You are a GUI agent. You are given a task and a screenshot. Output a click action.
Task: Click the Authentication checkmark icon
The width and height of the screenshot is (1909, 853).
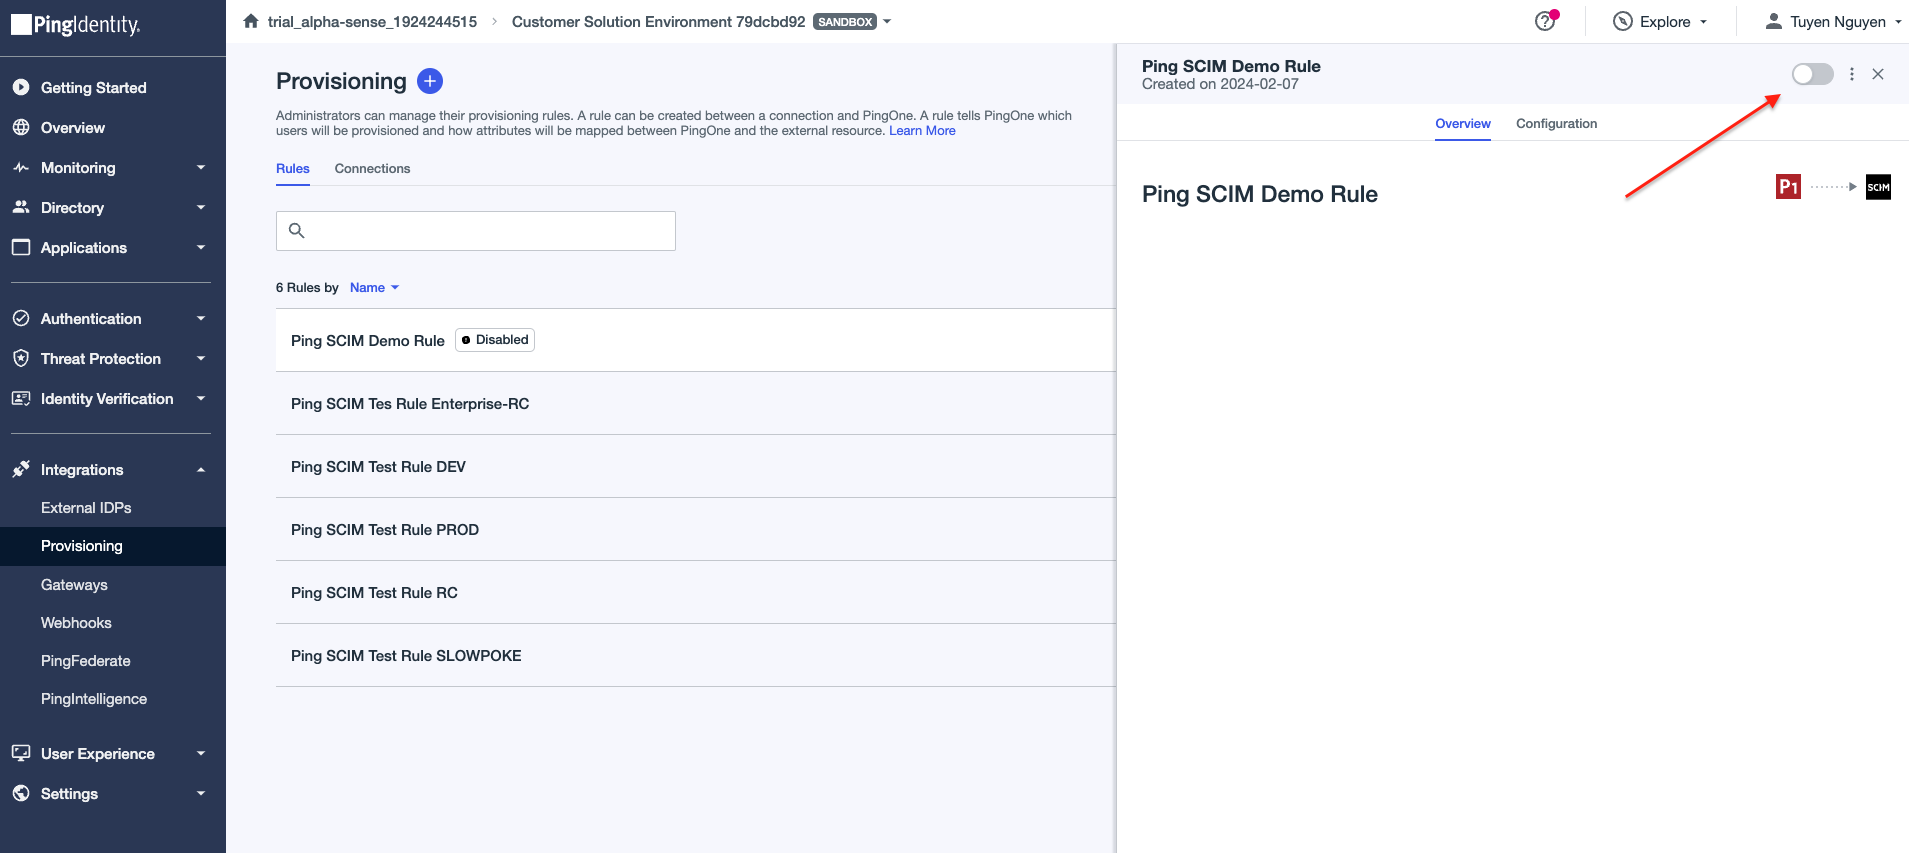(21, 318)
